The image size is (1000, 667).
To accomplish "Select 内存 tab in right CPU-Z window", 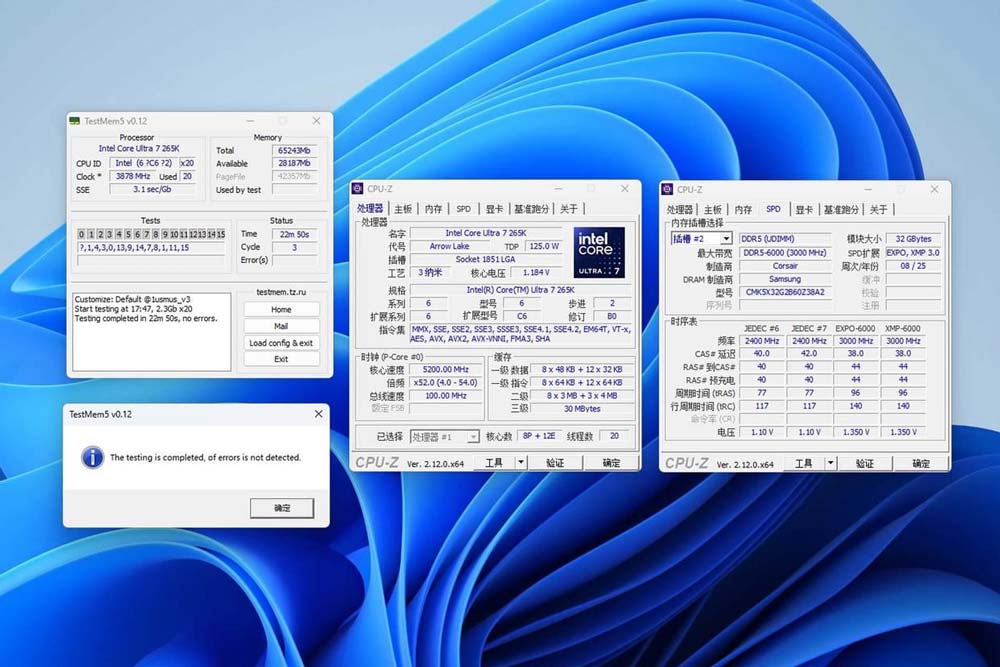I will (743, 209).
